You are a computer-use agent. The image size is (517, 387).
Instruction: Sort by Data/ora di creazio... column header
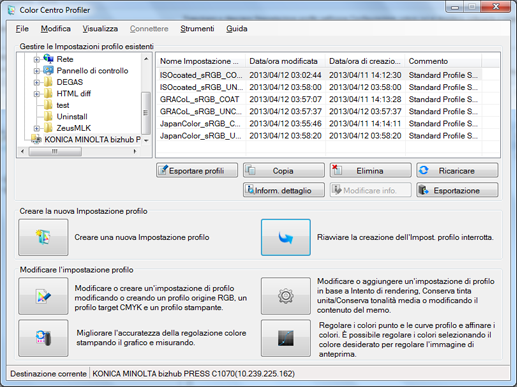tap(365, 61)
